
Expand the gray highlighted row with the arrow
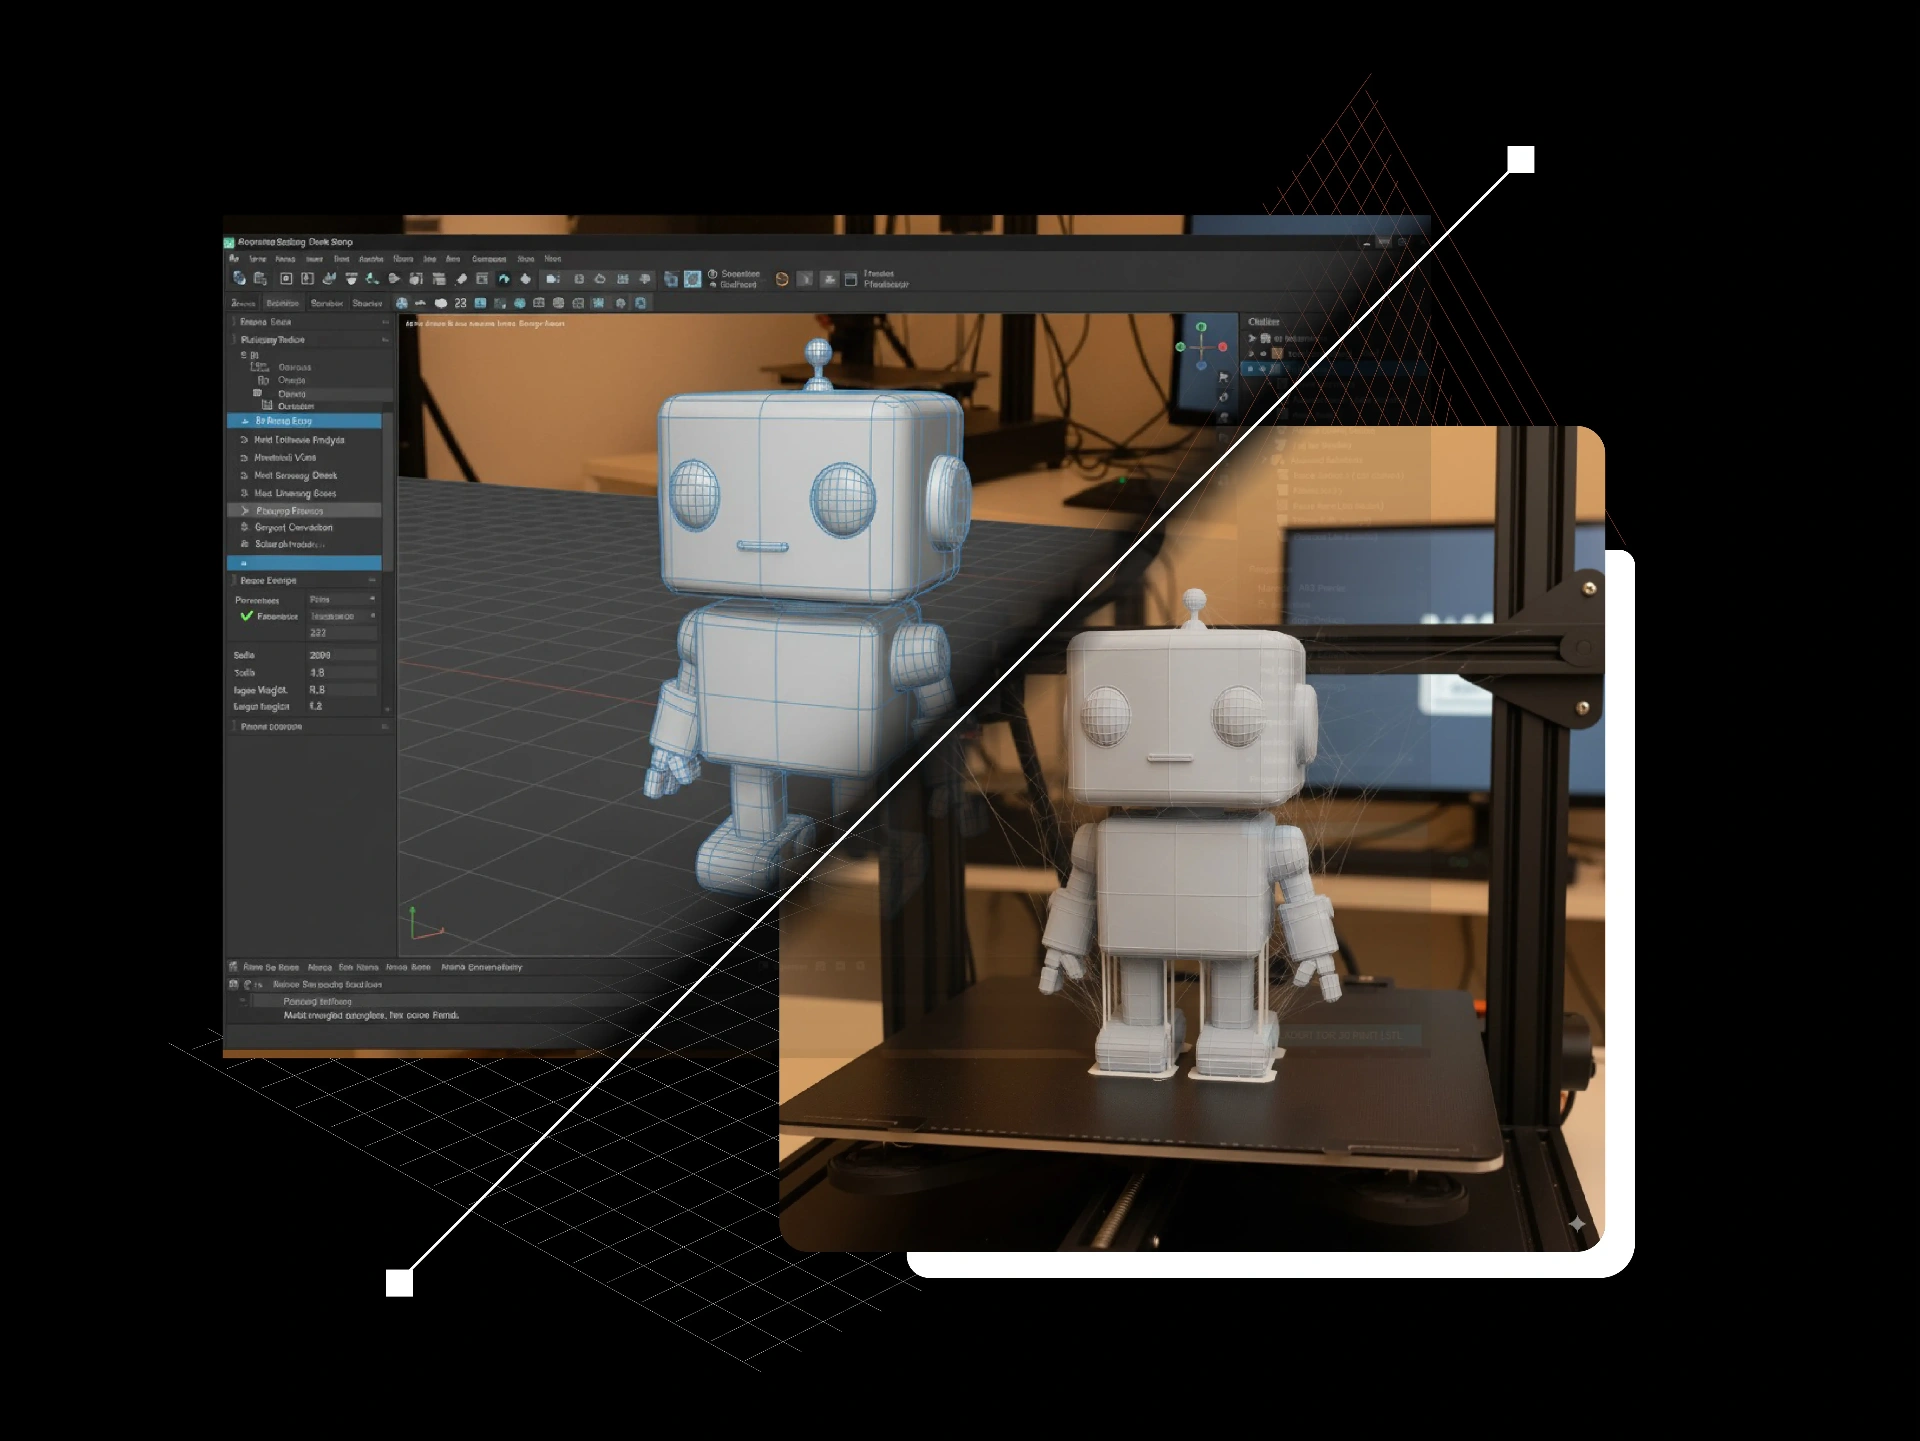pyautogui.click(x=304, y=510)
